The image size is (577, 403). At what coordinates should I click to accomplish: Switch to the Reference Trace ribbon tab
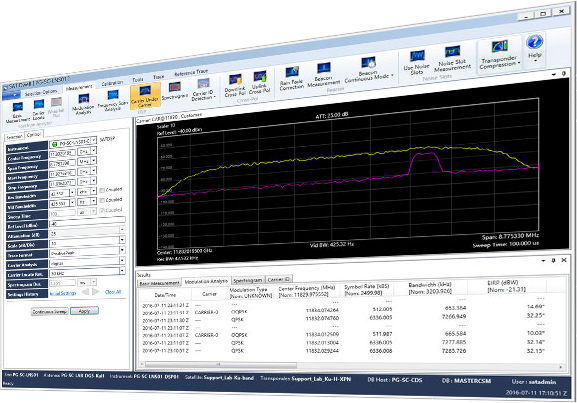(191, 73)
